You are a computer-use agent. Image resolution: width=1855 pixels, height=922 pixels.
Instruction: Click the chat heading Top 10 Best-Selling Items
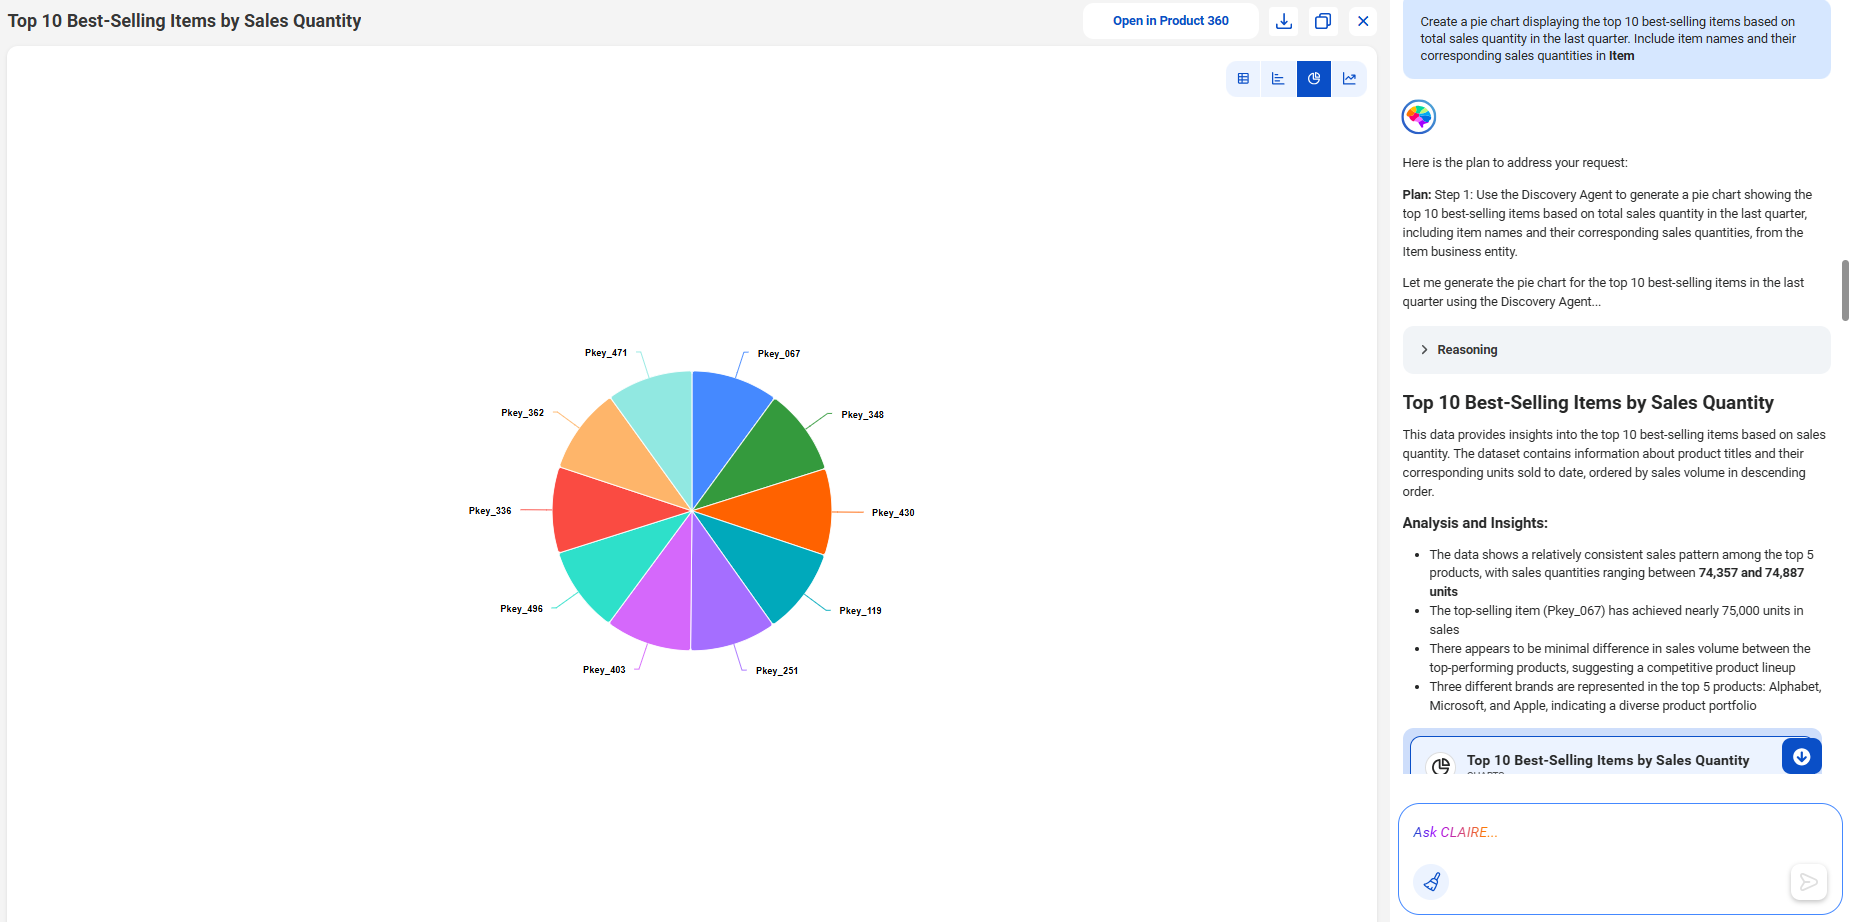[x=1588, y=403]
